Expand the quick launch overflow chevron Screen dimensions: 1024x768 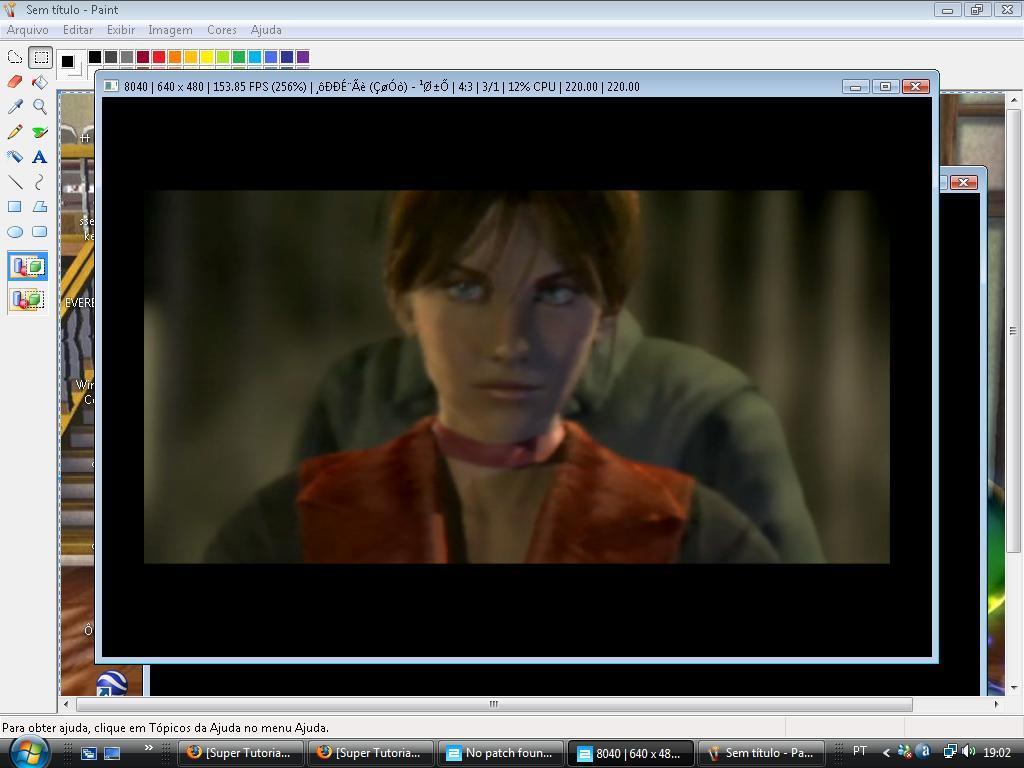pyautogui.click(x=149, y=748)
